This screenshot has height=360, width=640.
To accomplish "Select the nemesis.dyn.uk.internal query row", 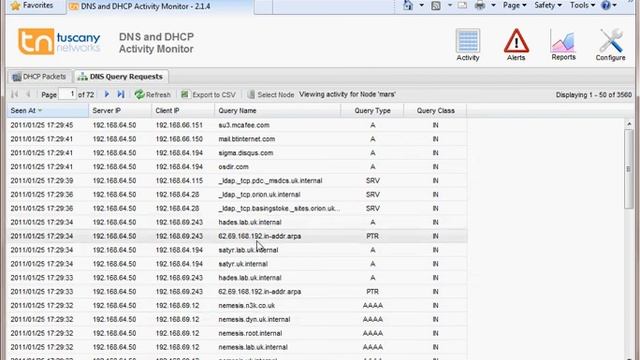I will pyautogui.click(x=237, y=320).
